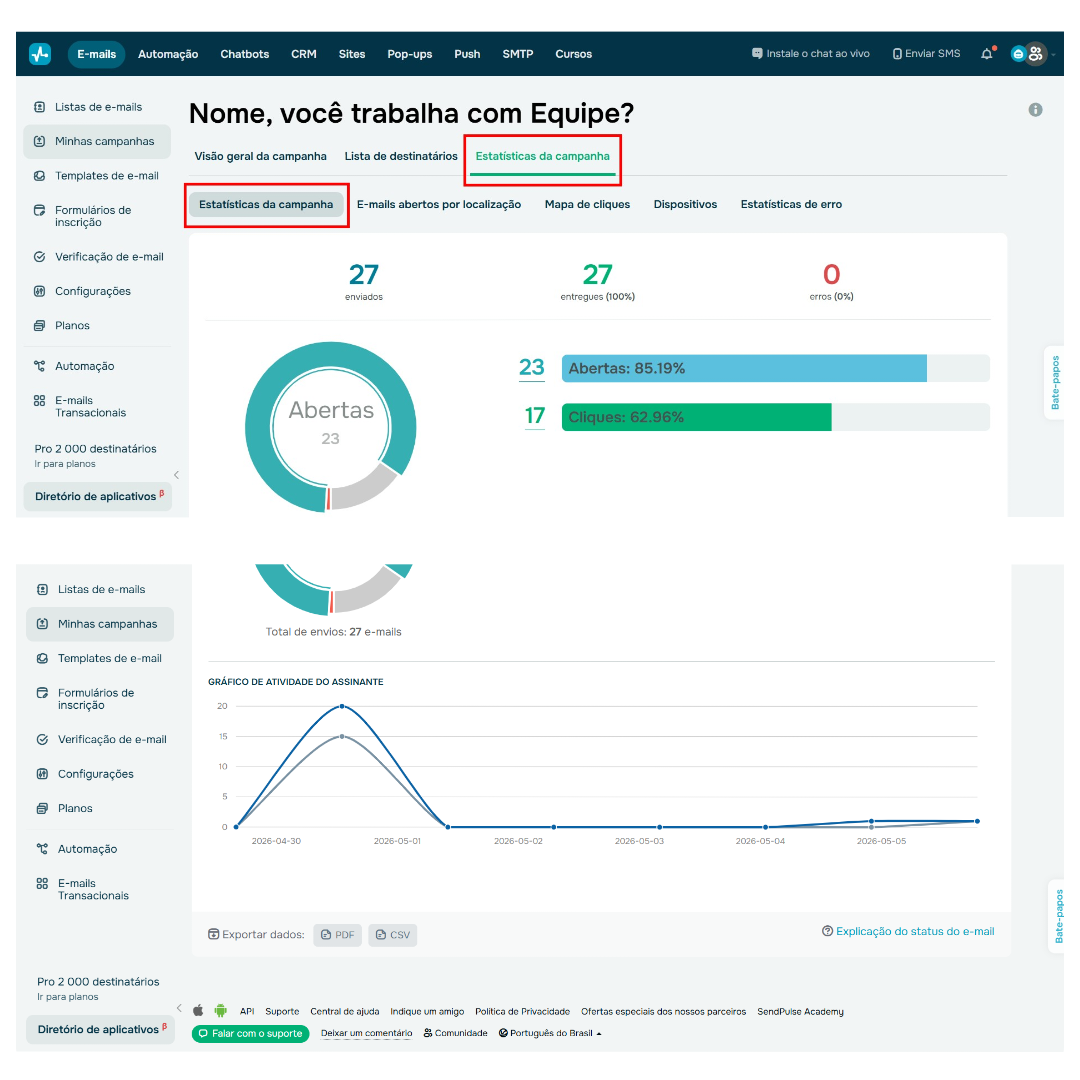Click Deixar um comentário link
This screenshot has width=1080, height=1080.
tap(366, 1032)
